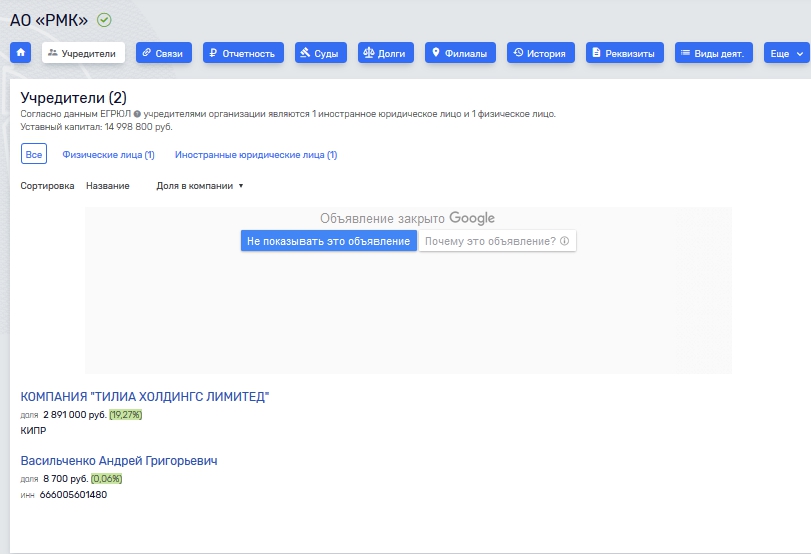
Task: Click Почему это объявление? button
Action: click(x=497, y=241)
